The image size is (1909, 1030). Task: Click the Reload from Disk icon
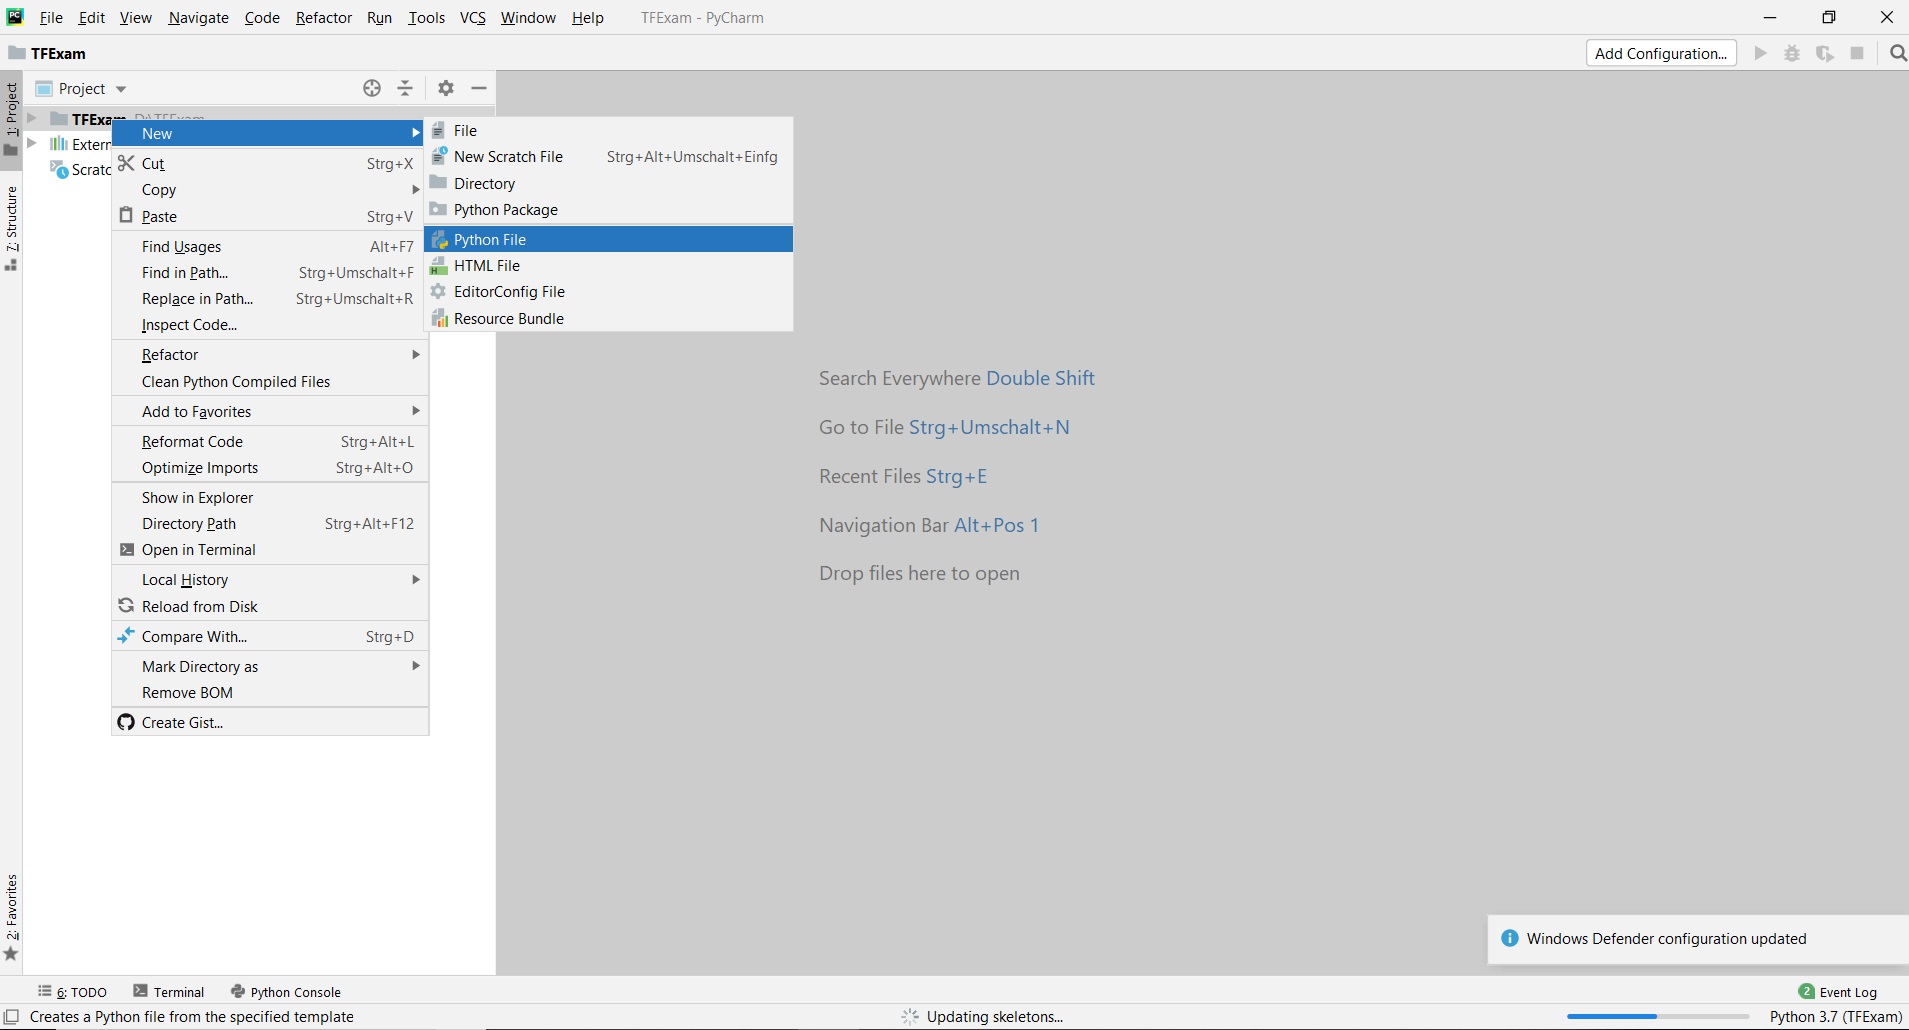(126, 606)
